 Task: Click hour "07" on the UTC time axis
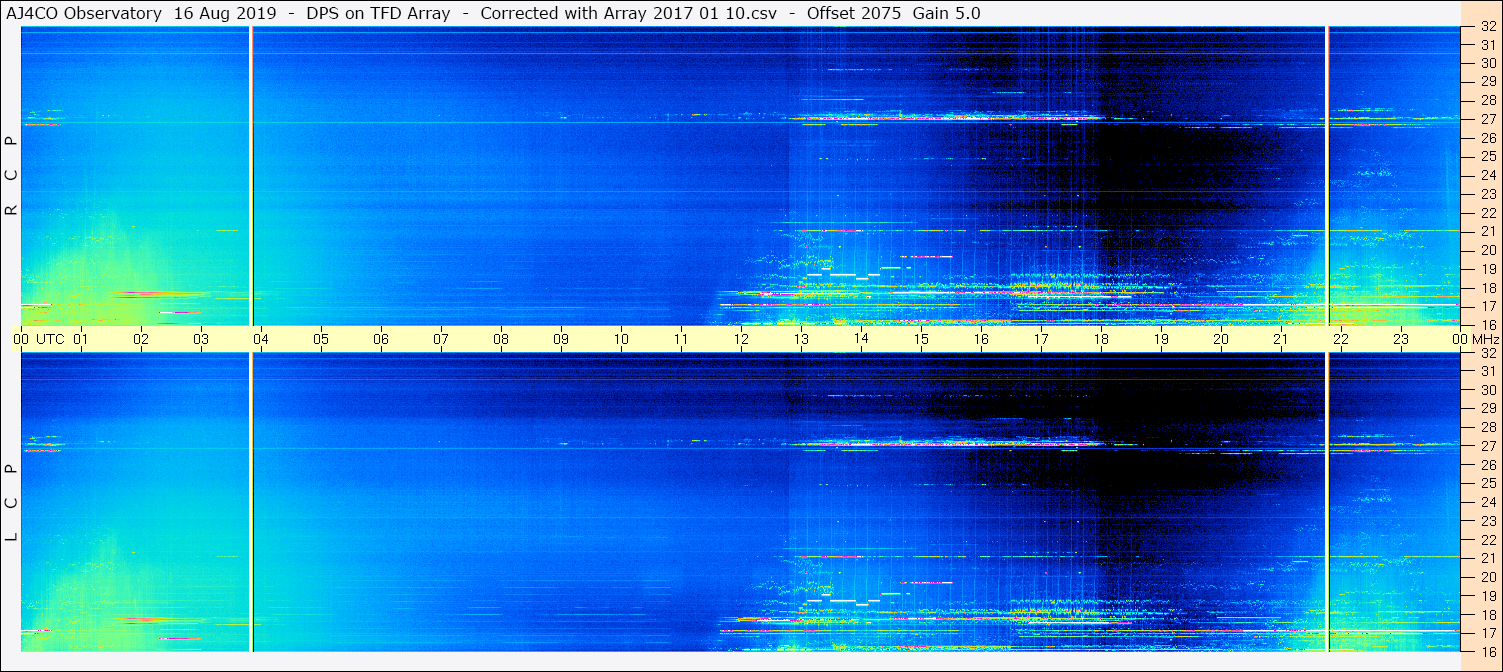(441, 339)
